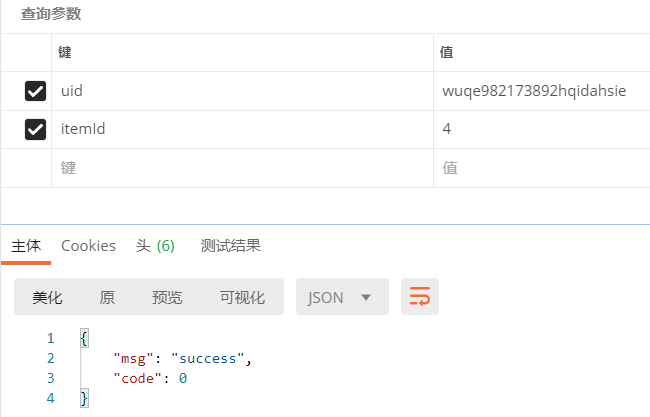Switch to the Cookies tab
The width and height of the screenshot is (650, 417).
coord(88,246)
